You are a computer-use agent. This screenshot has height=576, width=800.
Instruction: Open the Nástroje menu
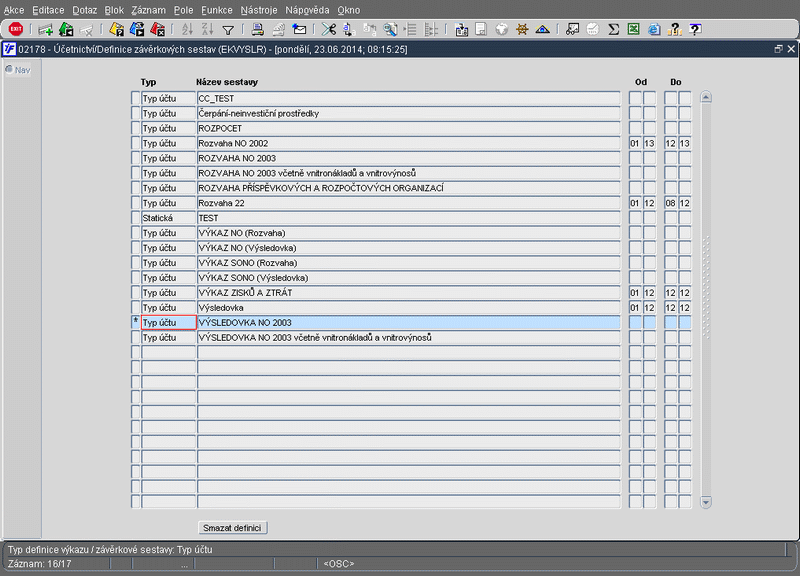259,10
